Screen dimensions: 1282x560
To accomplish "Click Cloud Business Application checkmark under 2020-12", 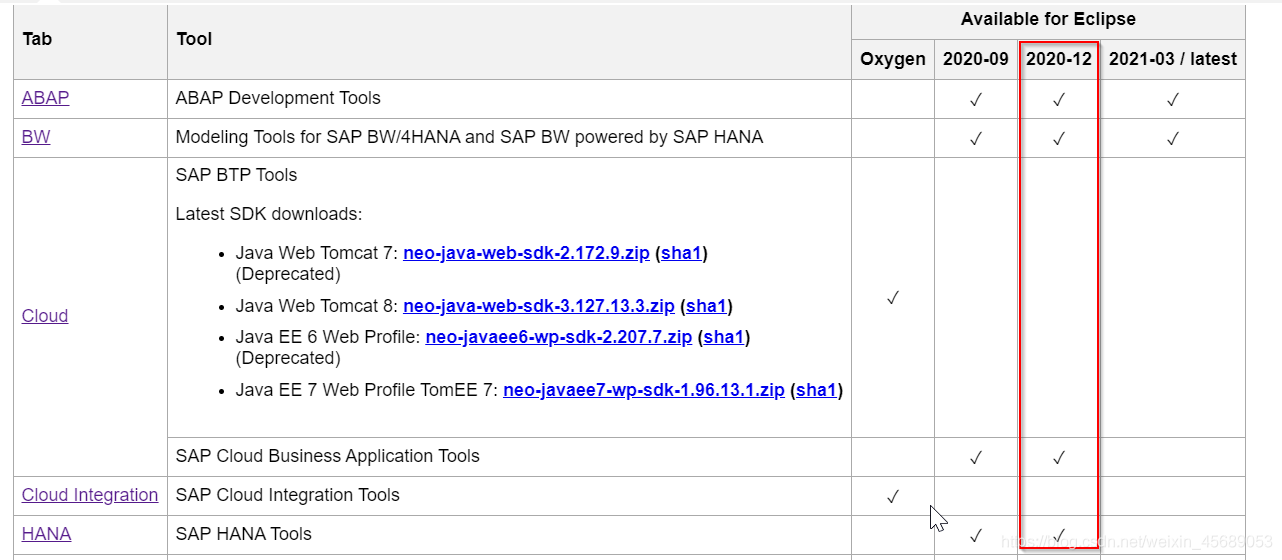I will pyautogui.click(x=1059, y=457).
